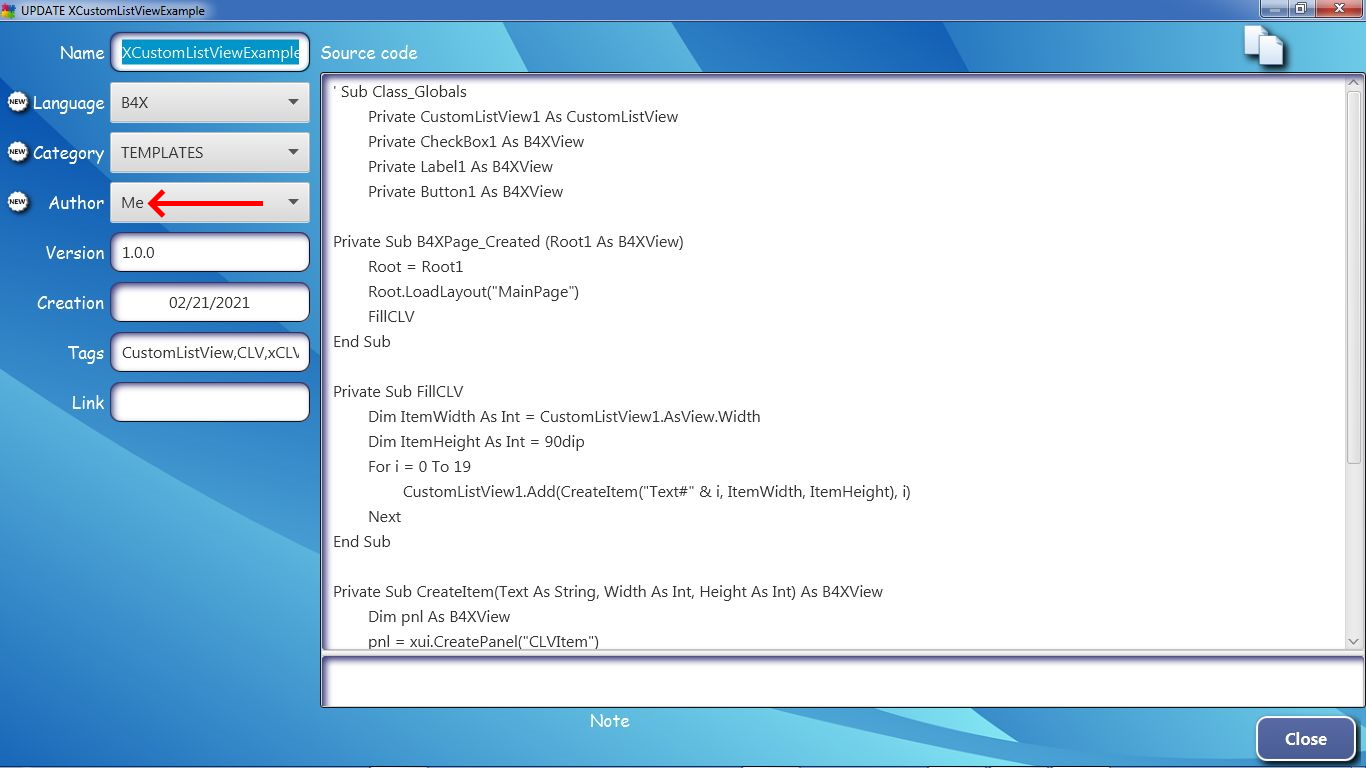Click the NEW badge beside Author
The height and width of the screenshot is (768, 1366).
[17, 202]
